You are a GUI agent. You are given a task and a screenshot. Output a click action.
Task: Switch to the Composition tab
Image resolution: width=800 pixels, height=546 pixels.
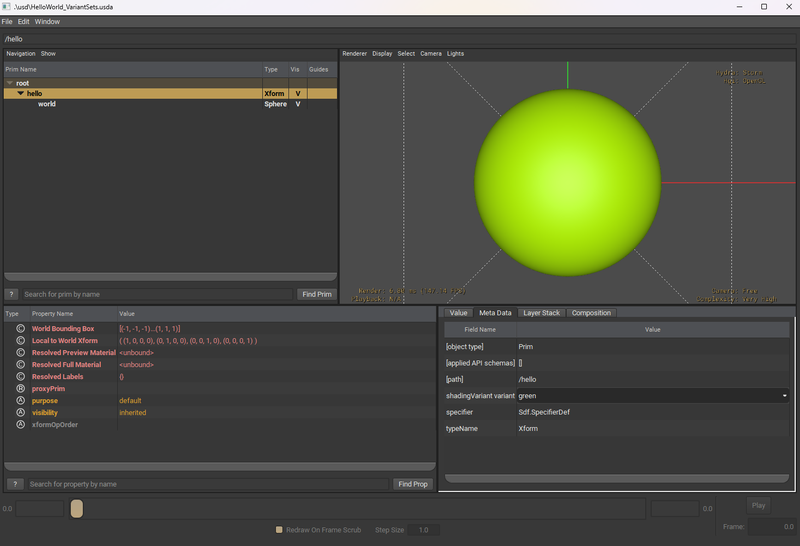coord(591,313)
